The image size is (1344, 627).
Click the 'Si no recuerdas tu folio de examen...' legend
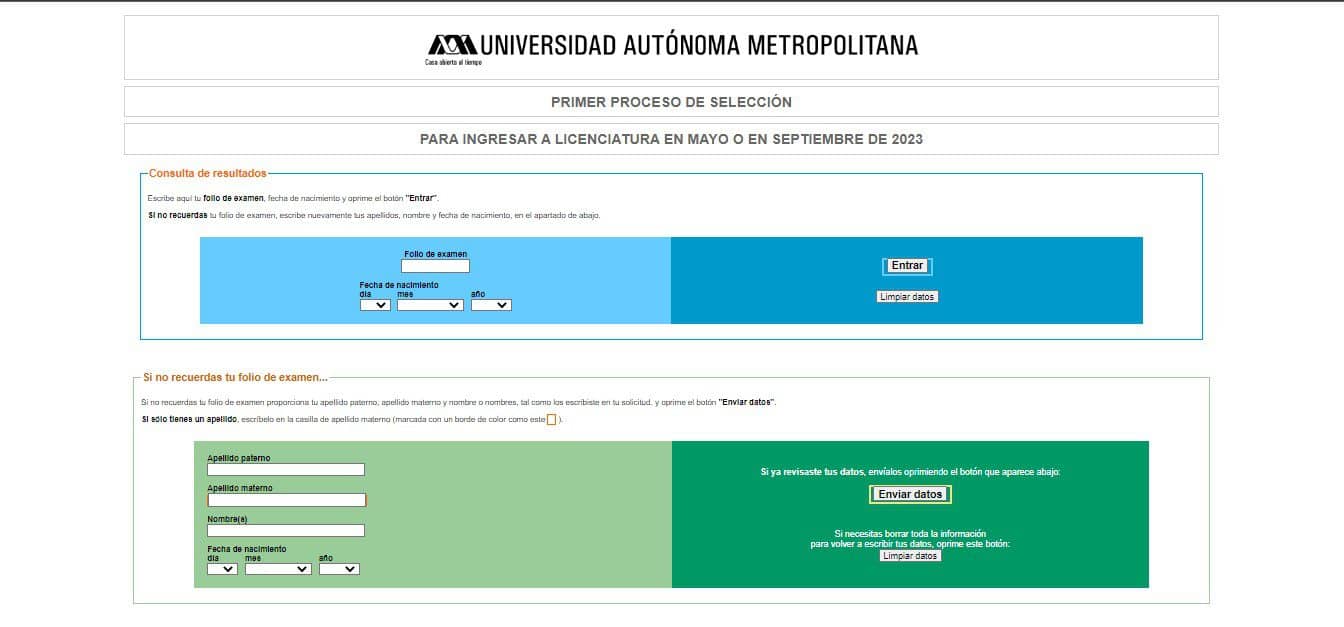235,377
